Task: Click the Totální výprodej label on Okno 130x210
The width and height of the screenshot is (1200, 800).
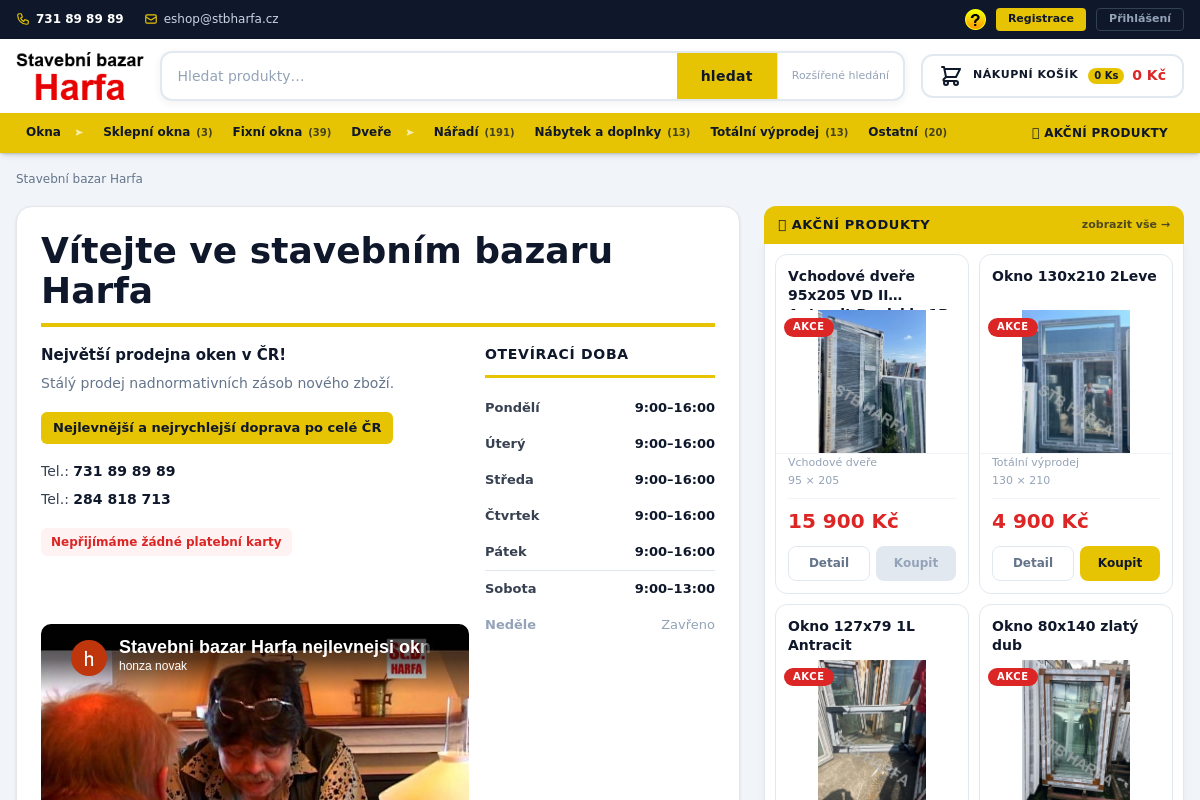Action: [1035, 462]
